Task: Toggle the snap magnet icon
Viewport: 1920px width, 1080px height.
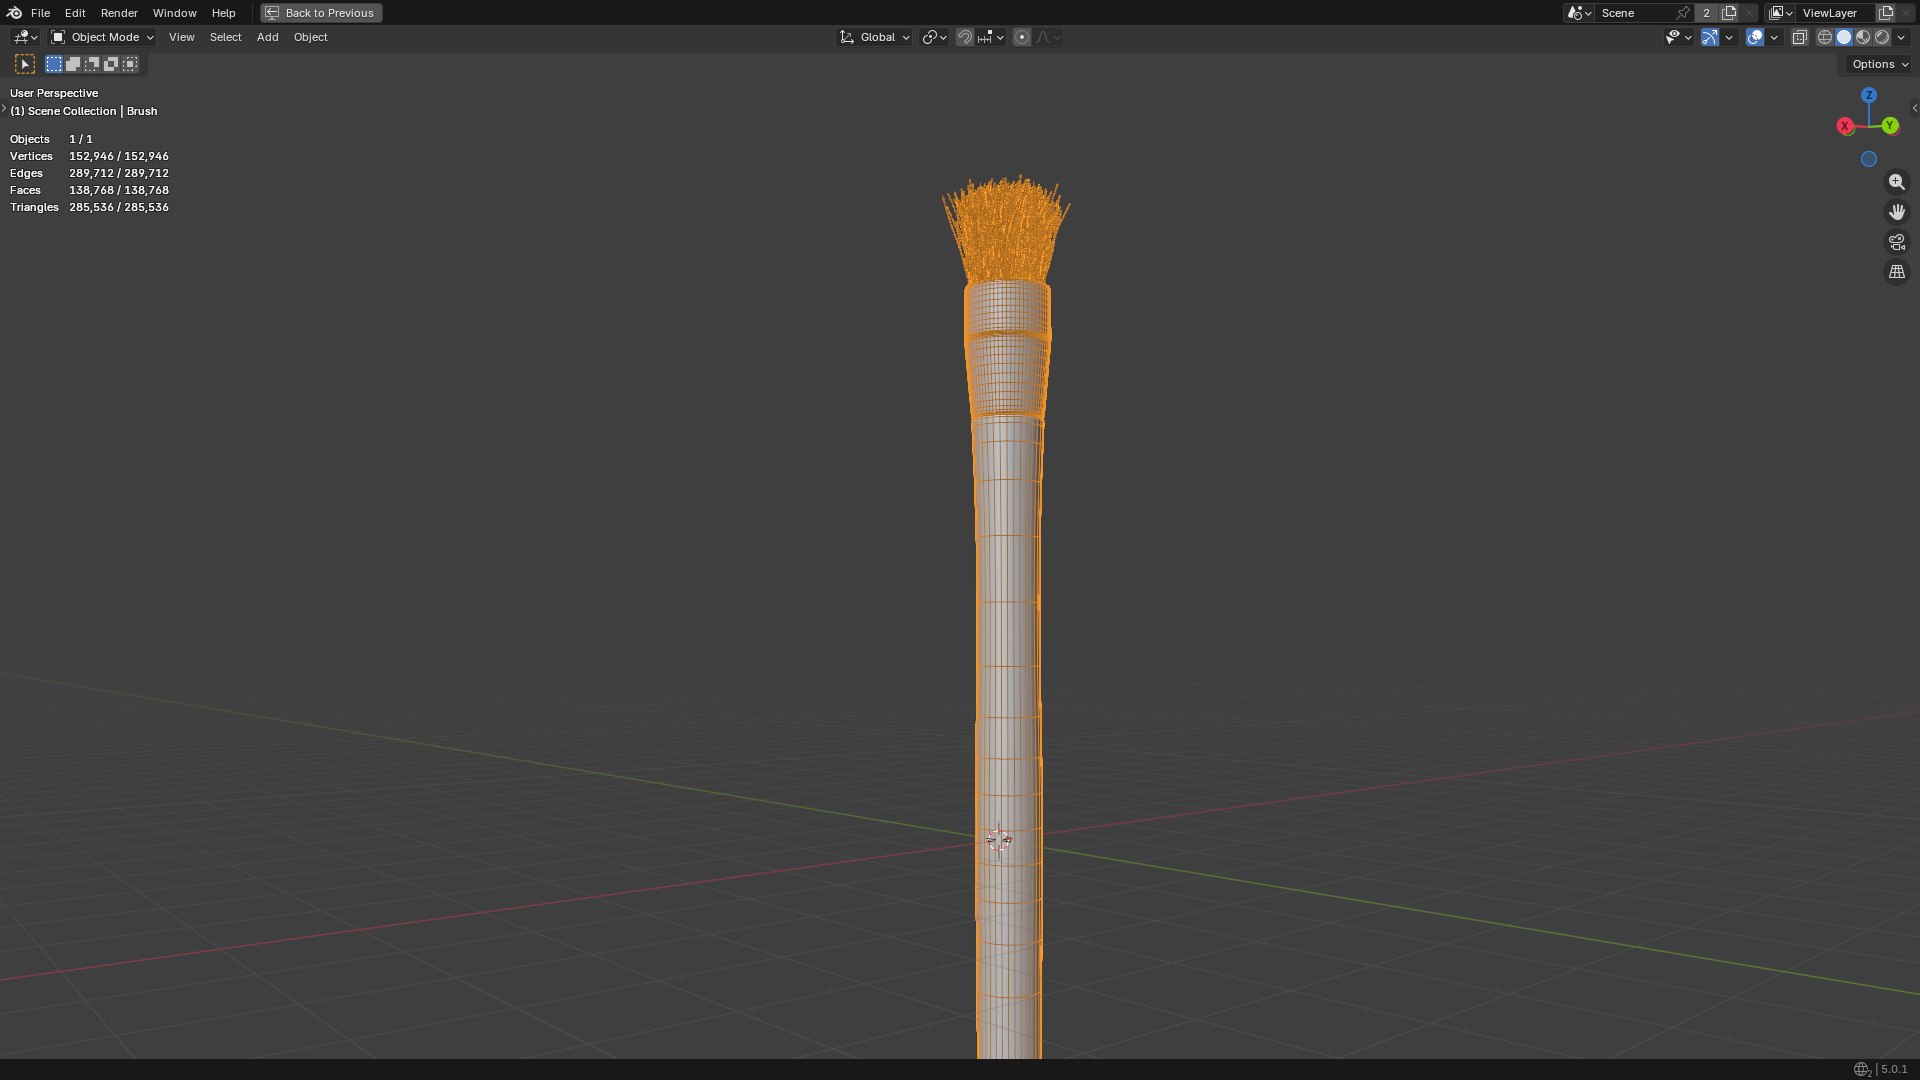Action: click(964, 37)
